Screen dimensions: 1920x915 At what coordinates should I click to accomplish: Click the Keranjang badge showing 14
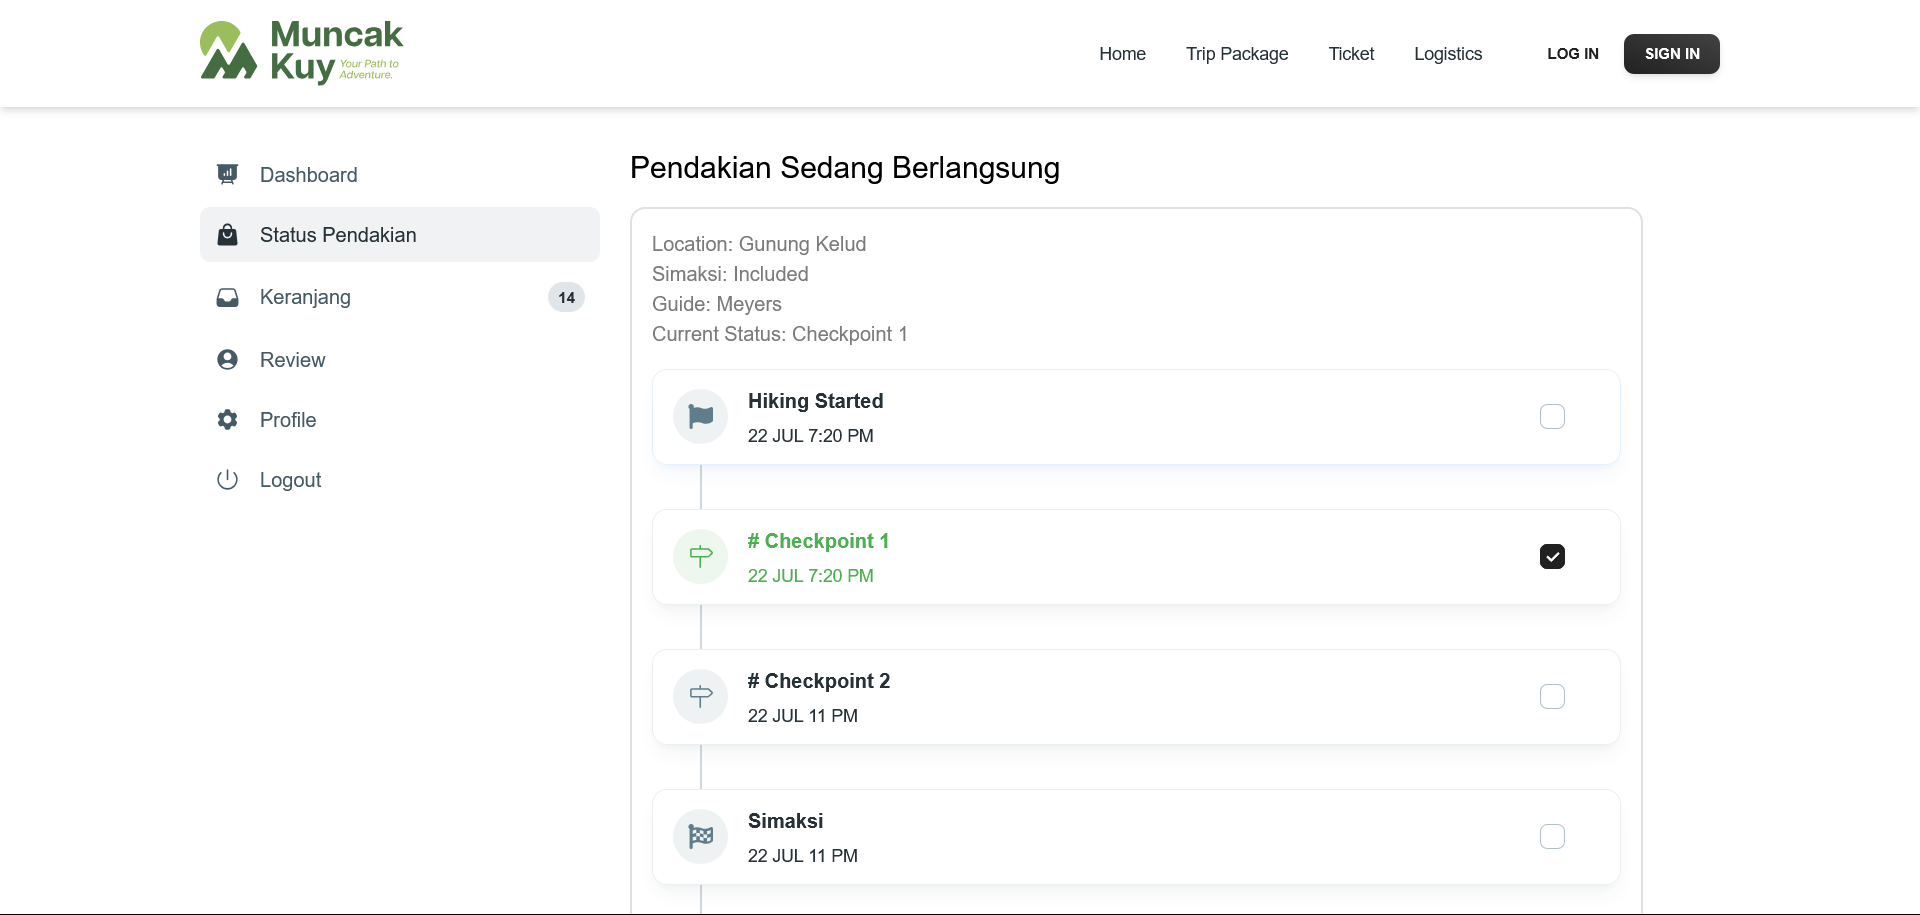pos(566,298)
